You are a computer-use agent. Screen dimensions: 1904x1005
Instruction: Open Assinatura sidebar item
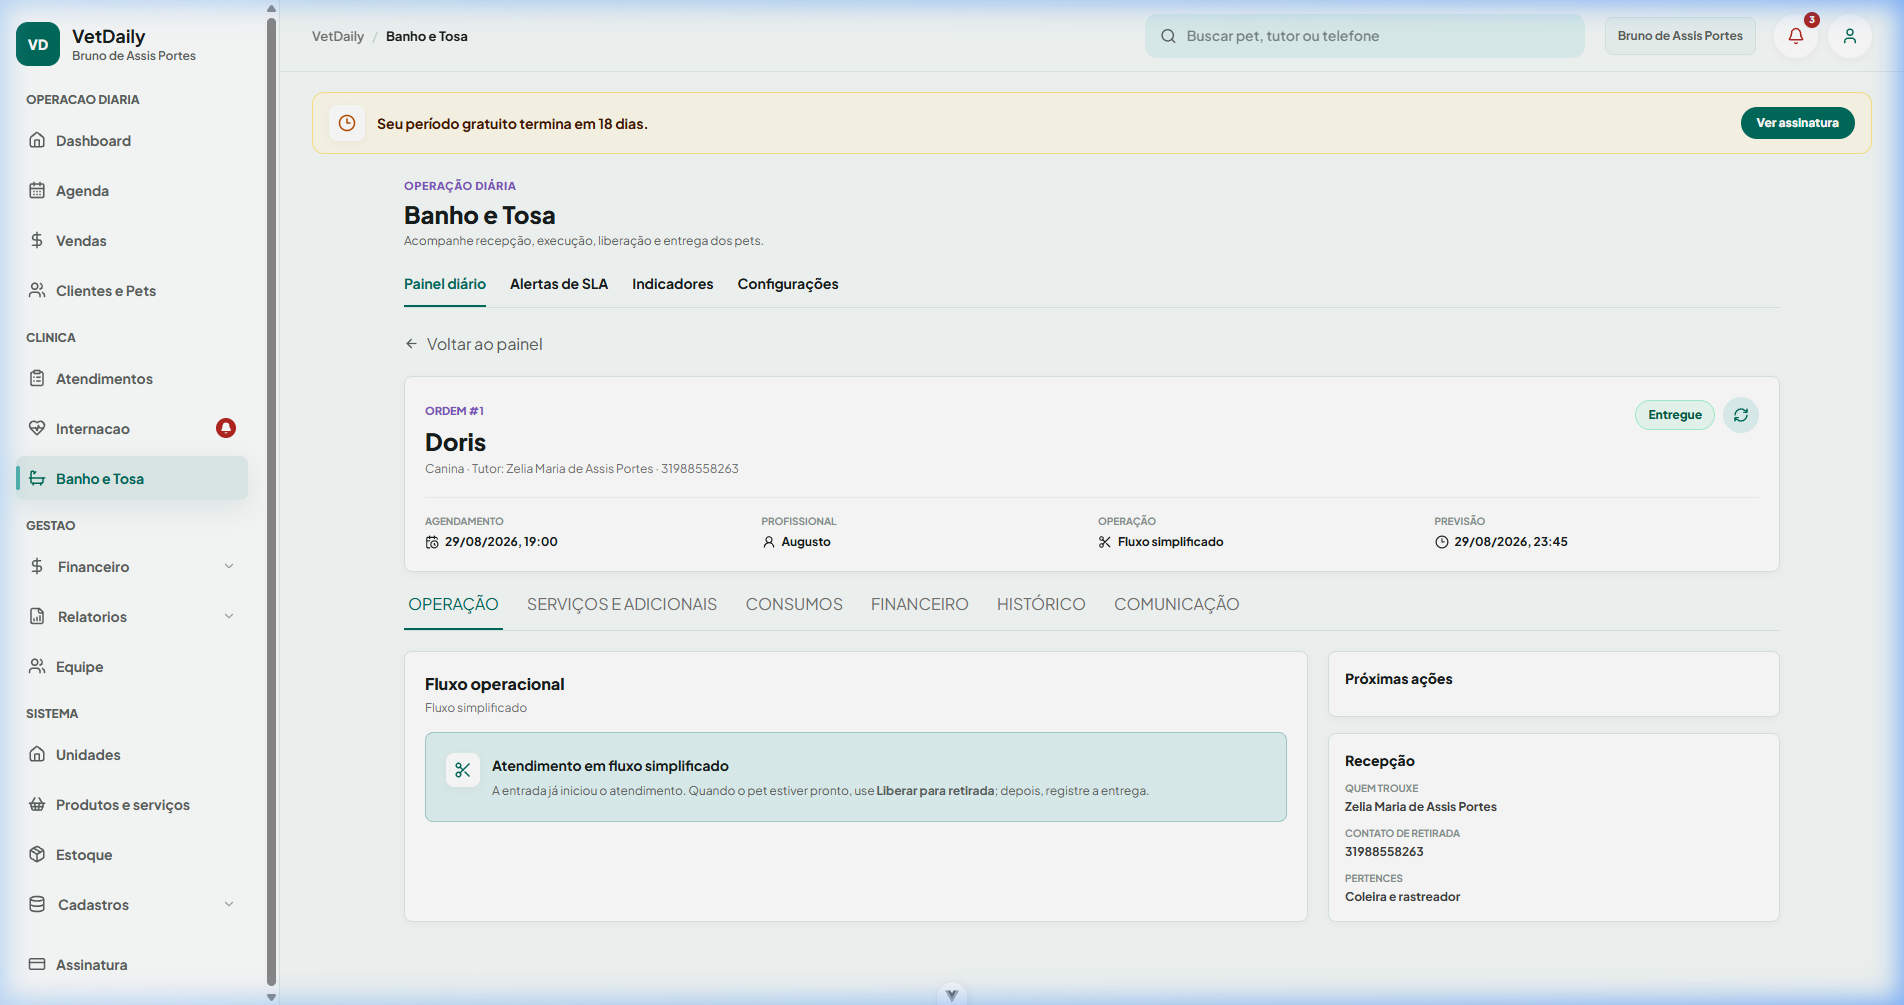click(132, 965)
